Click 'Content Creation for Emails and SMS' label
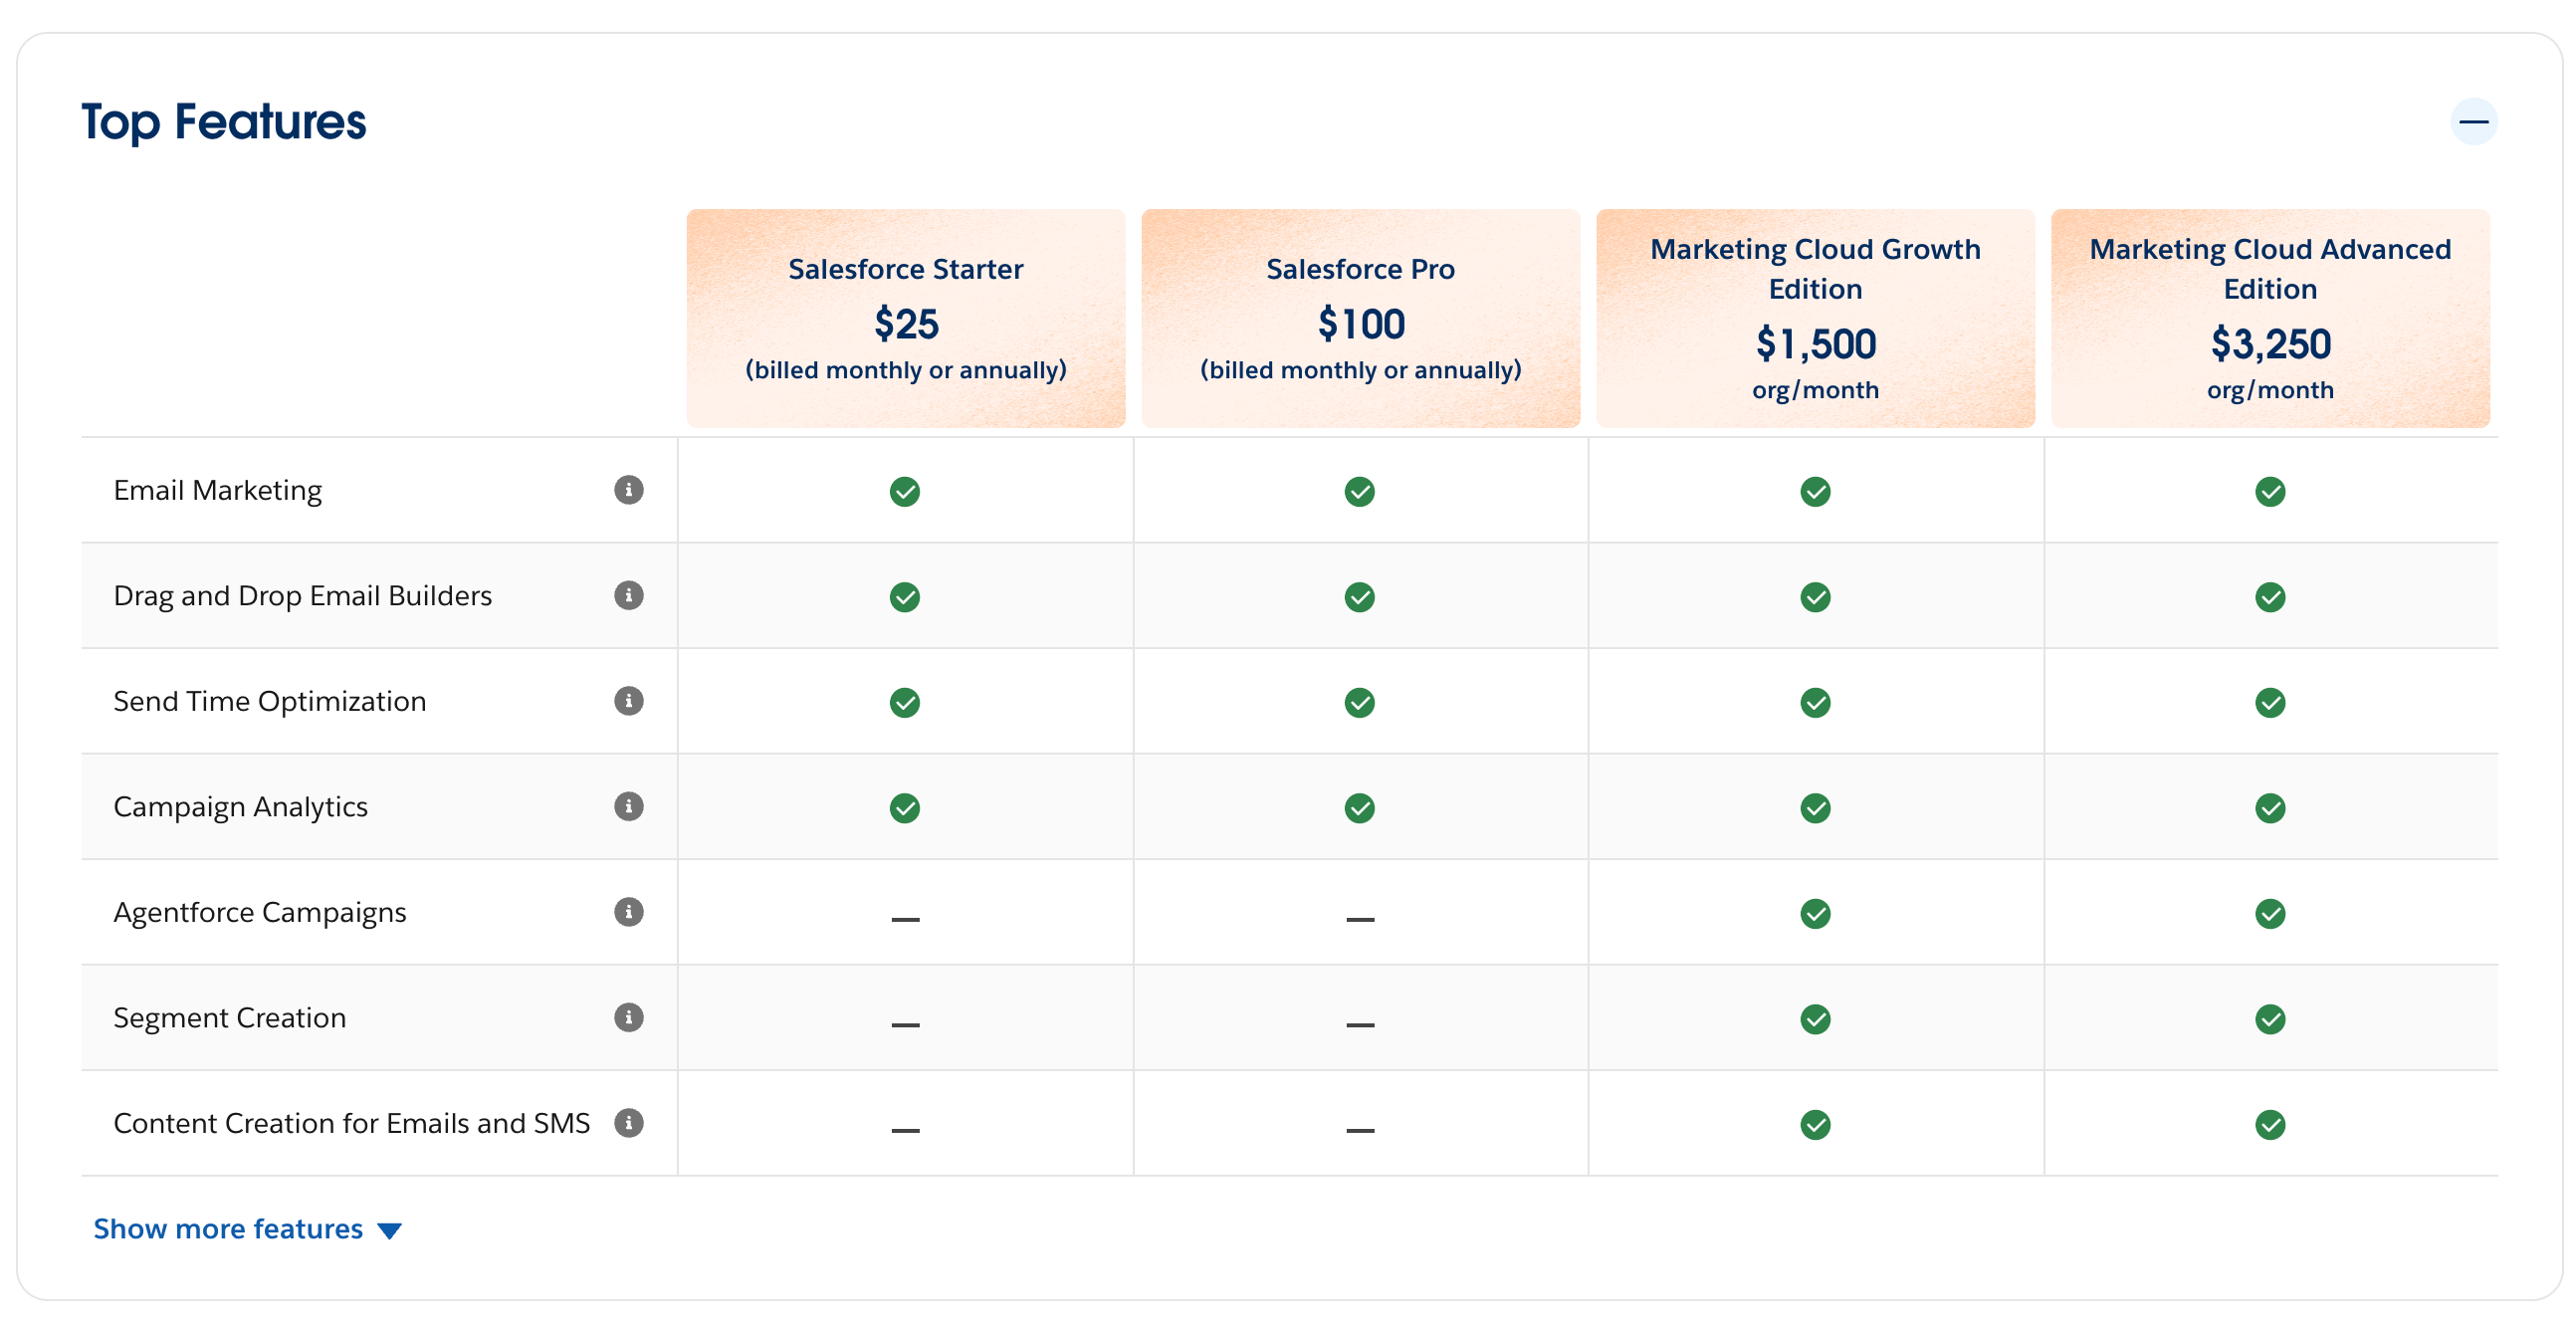The height and width of the screenshot is (1330, 2576). click(x=351, y=1124)
